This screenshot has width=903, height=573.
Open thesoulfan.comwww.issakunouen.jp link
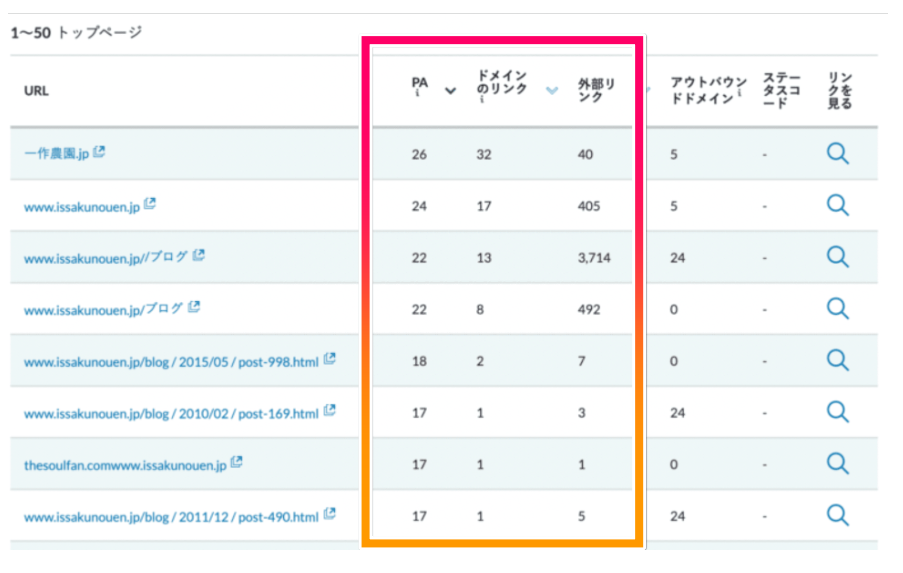[x=125, y=465]
